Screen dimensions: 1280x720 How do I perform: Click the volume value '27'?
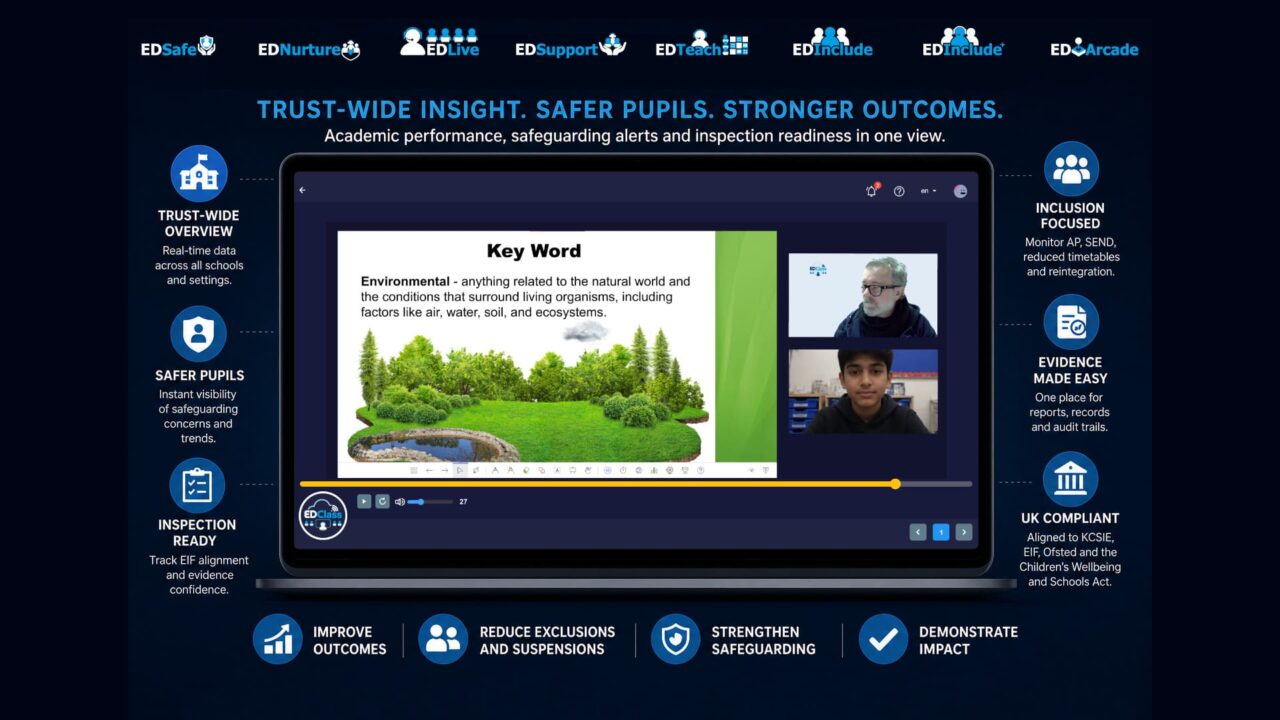[463, 502]
